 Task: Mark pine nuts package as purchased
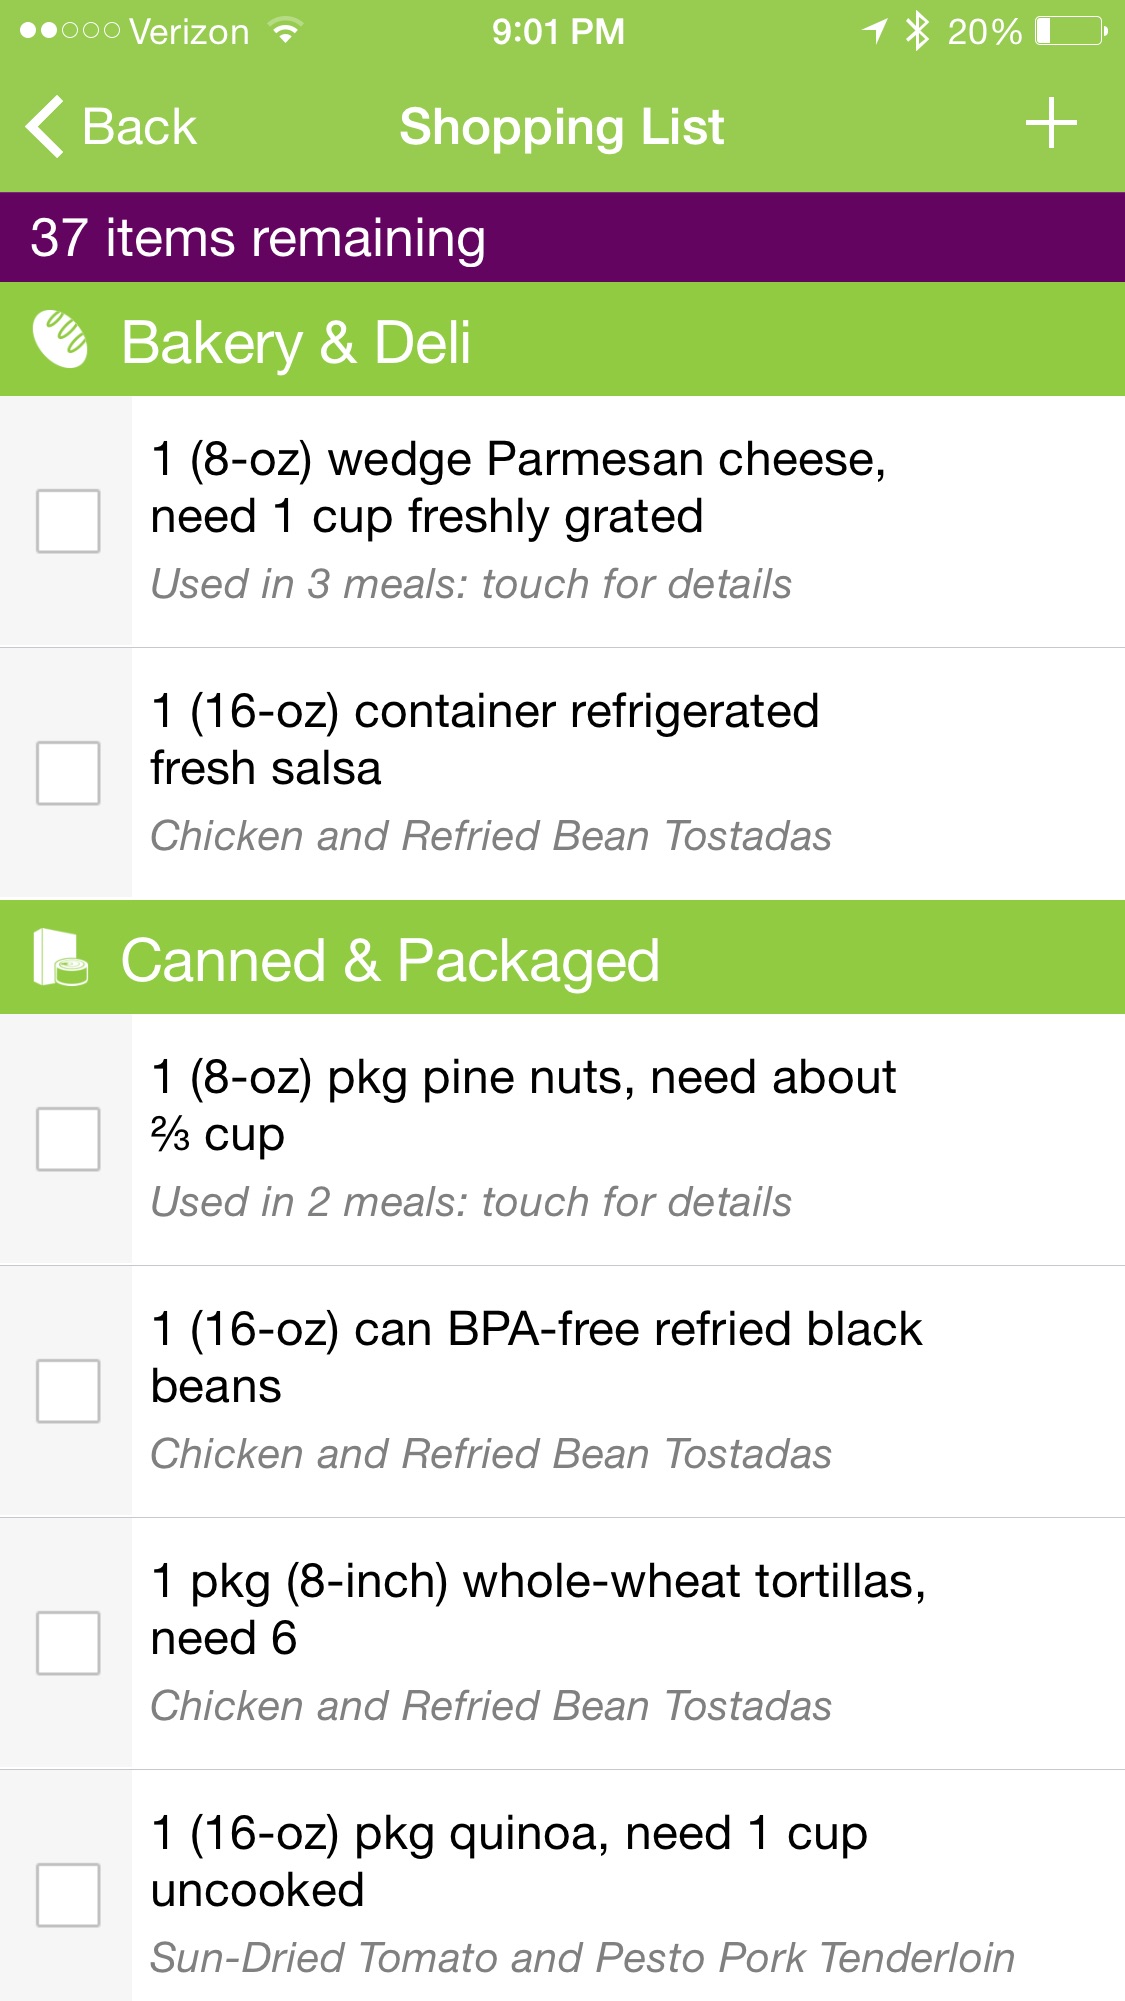68,1139
